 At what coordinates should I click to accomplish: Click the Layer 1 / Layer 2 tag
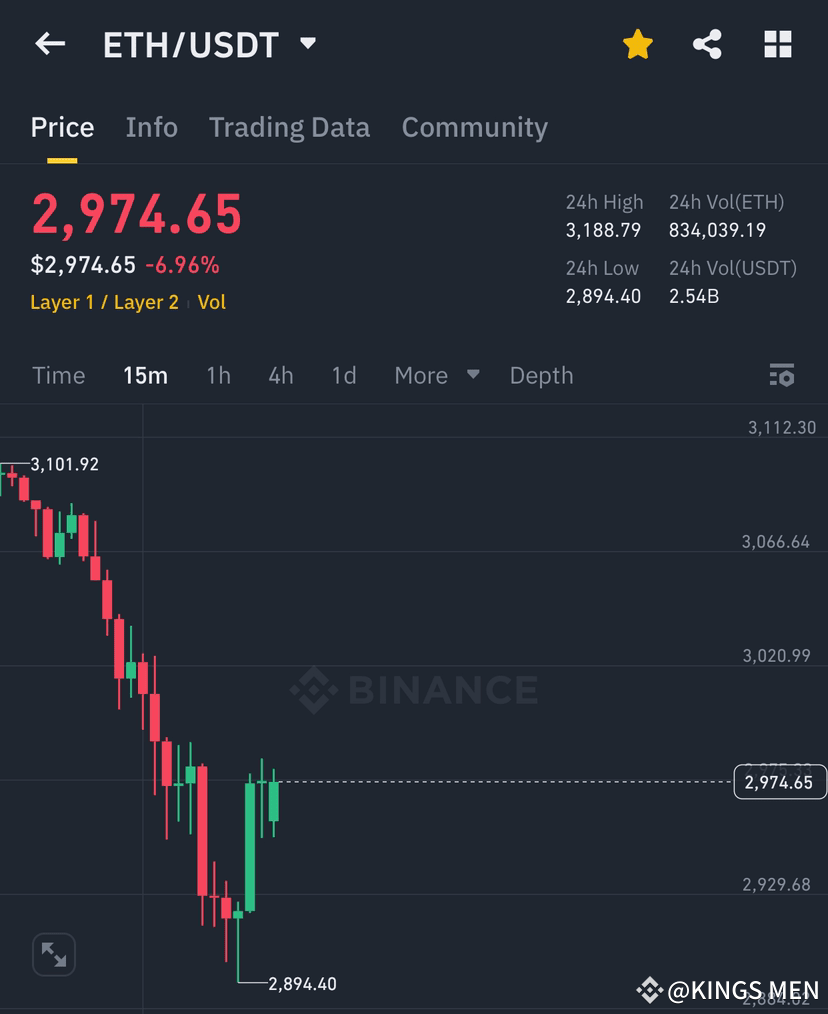(x=103, y=301)
